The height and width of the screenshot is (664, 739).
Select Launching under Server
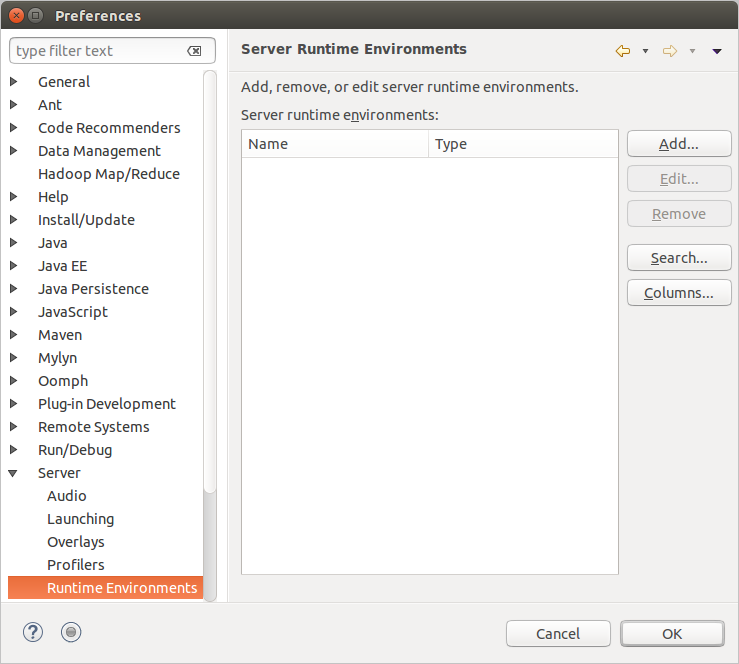(x=81, y=519)
